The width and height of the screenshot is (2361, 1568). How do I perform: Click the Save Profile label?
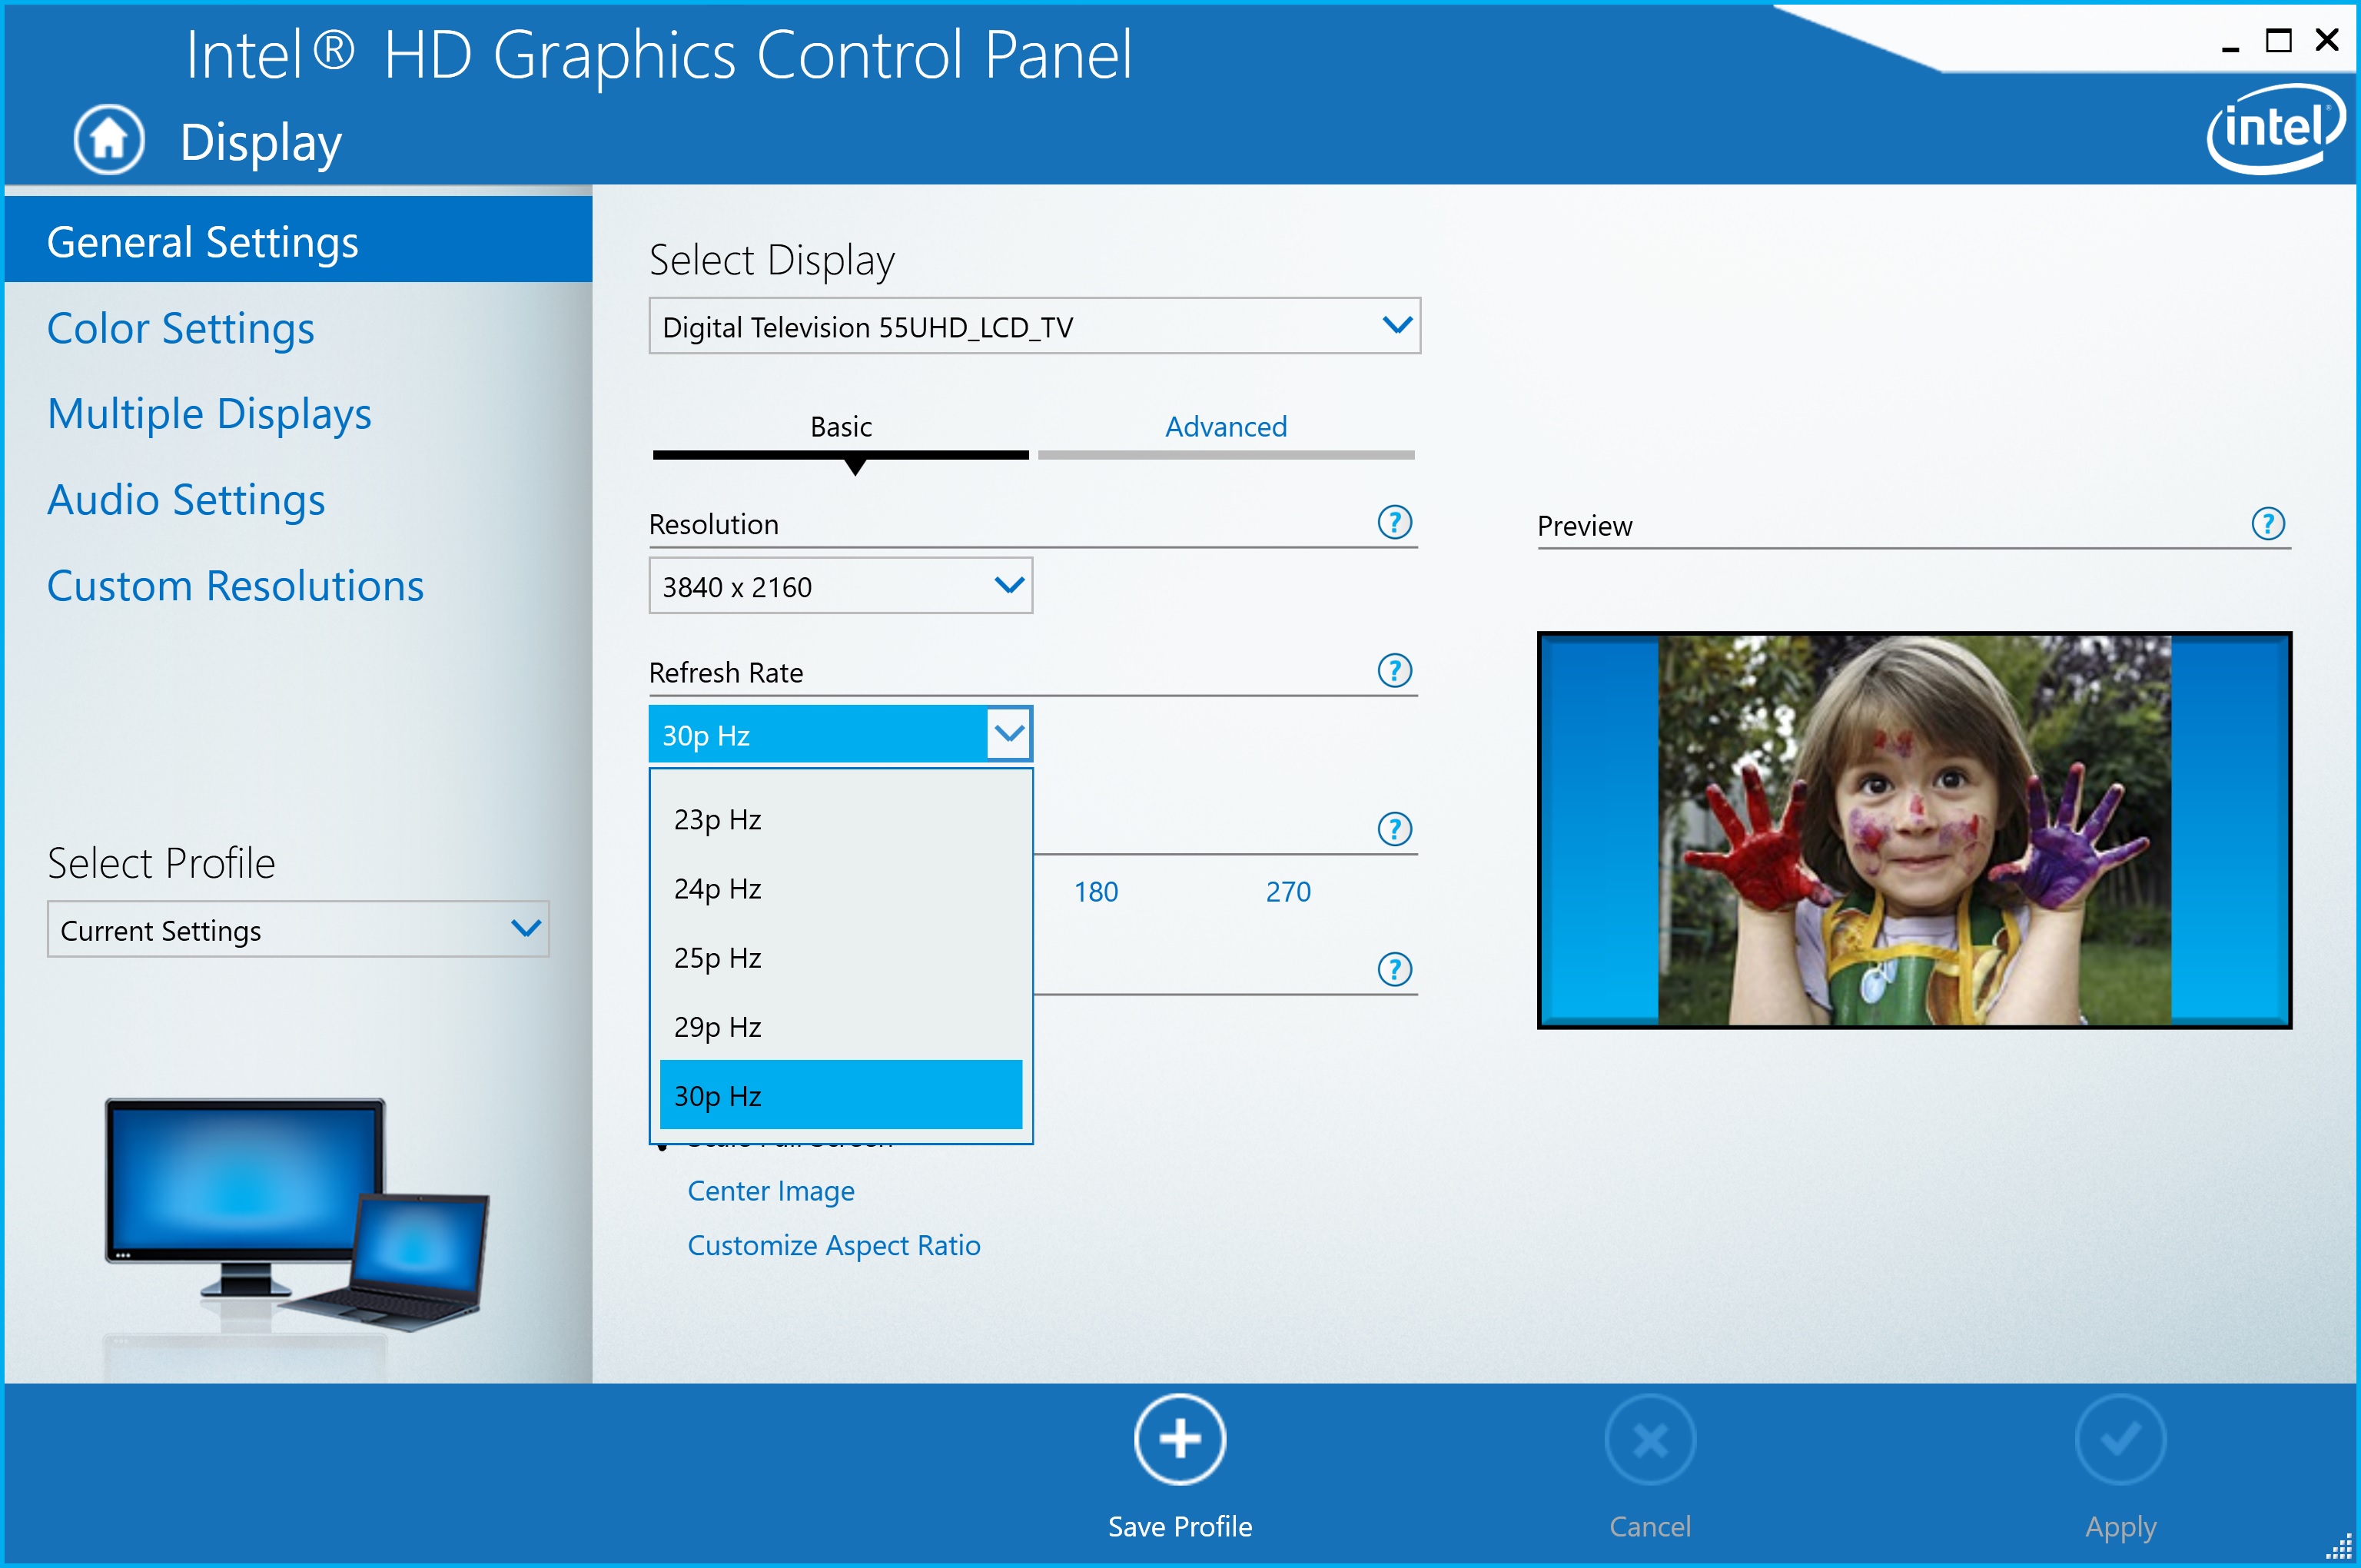(1179, 1526)
